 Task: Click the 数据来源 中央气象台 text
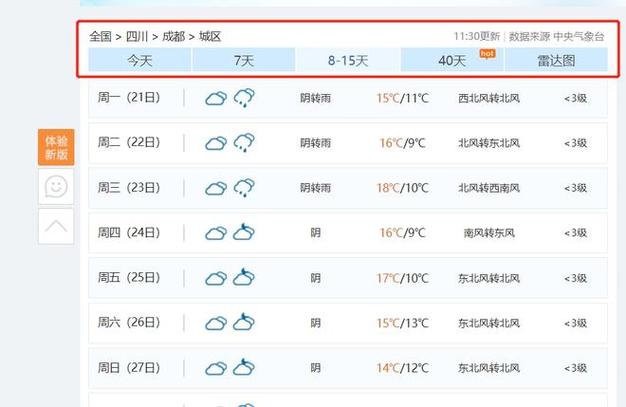556,36
